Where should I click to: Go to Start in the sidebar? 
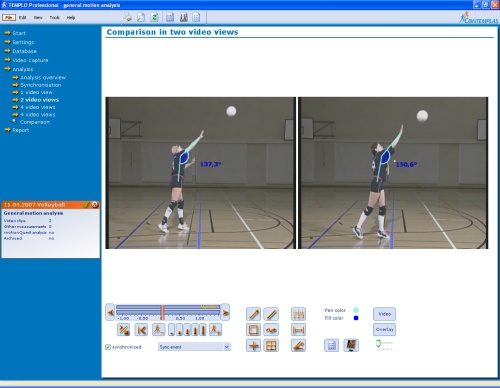pyautogui.click(x=19, y=33)
